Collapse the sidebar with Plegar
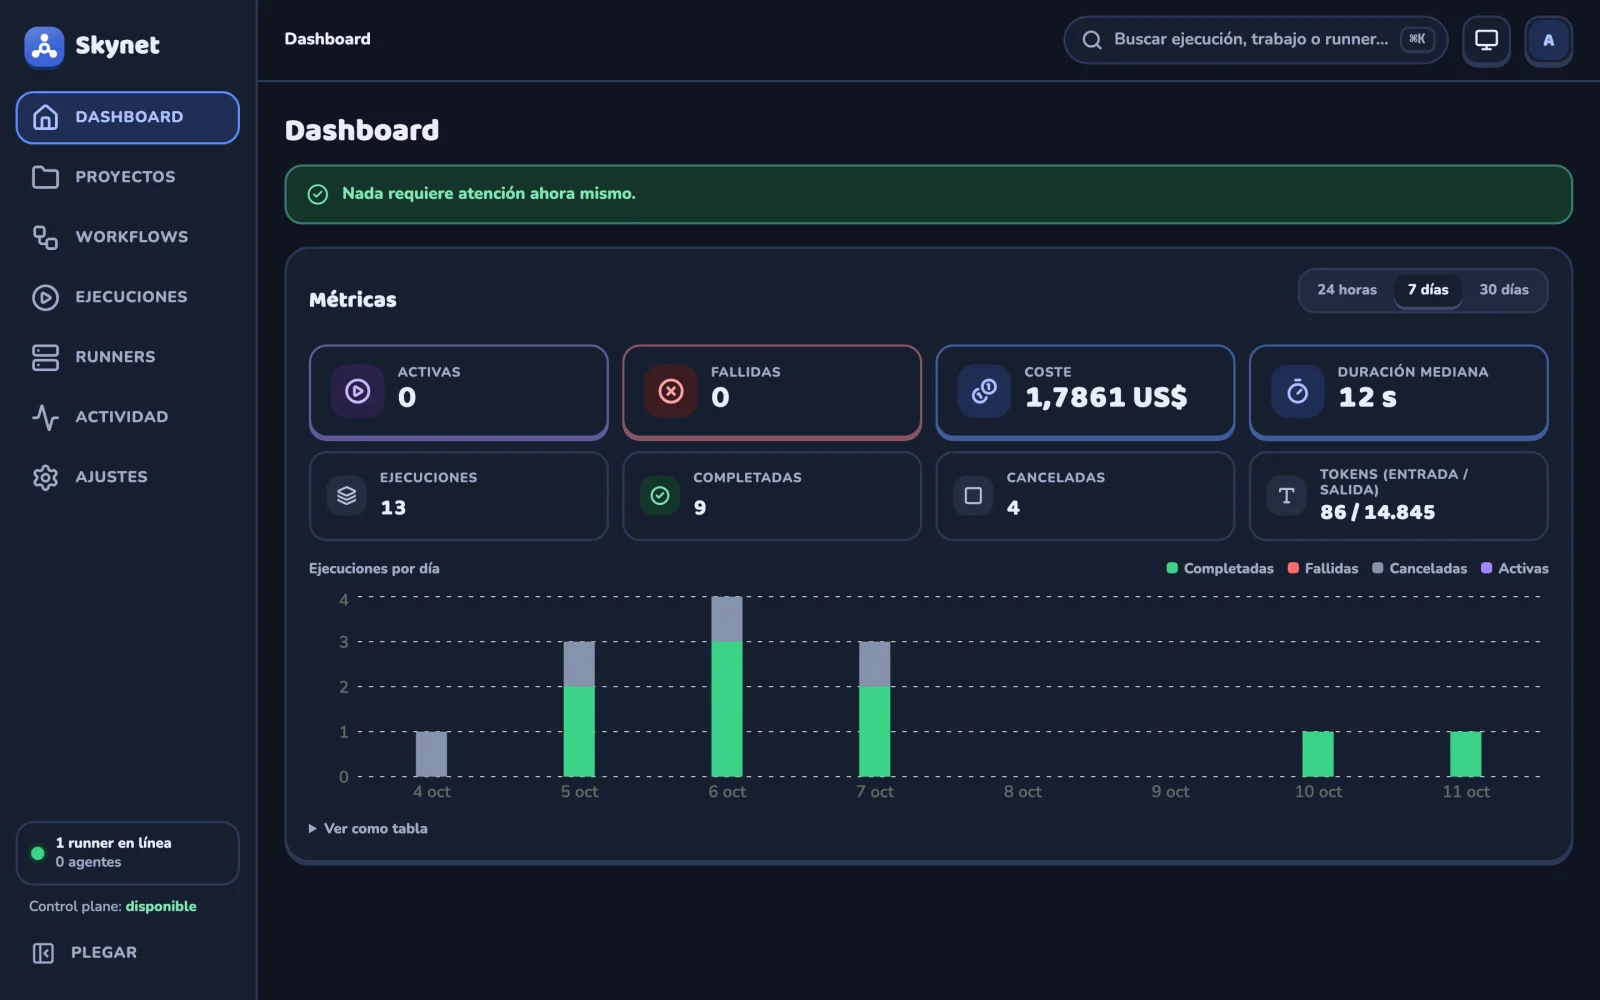1600x1000 pixels. coord(127,953)
